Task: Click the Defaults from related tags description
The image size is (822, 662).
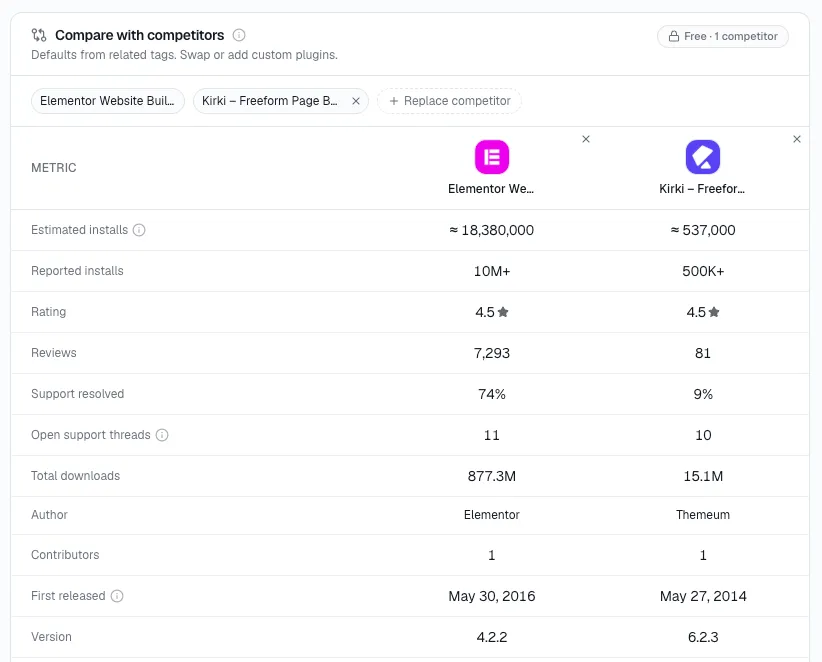Action: point(185,55)
